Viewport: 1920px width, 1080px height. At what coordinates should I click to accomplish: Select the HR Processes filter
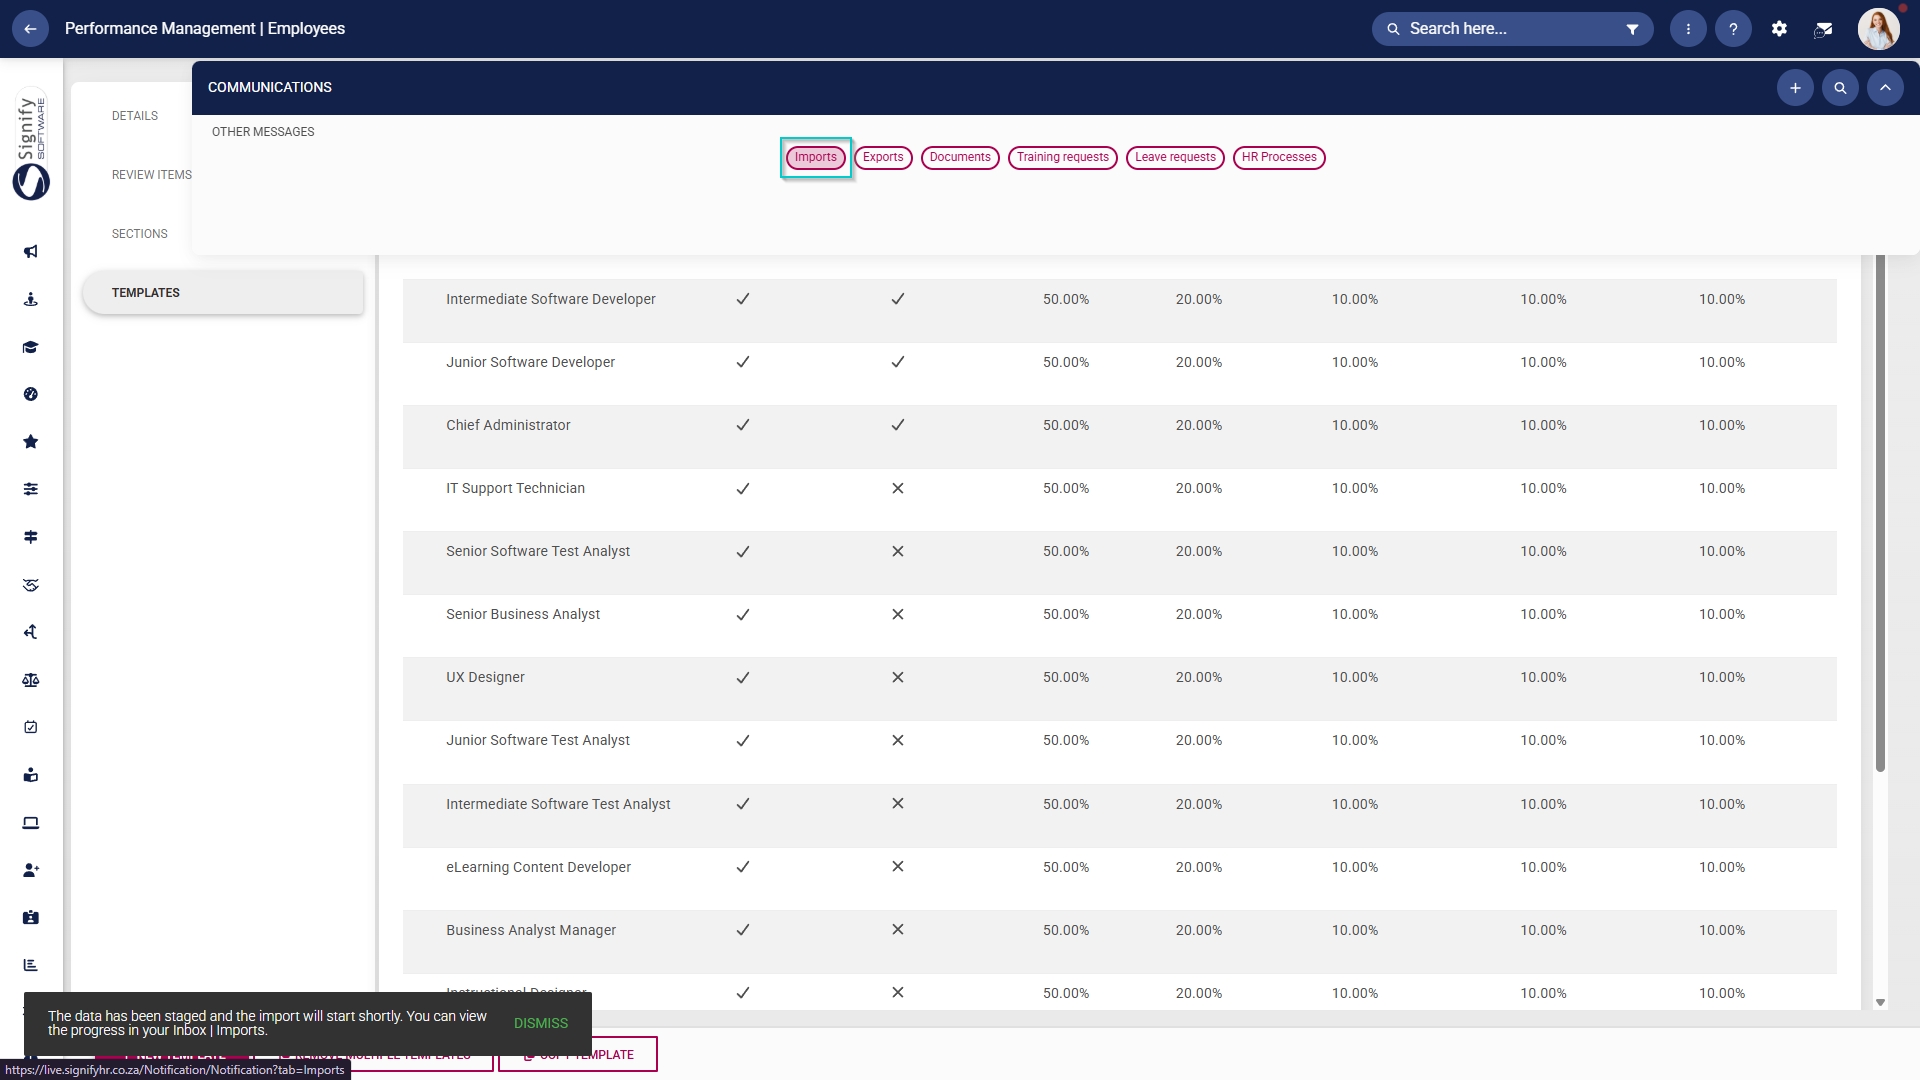(x=1279, y=157)
